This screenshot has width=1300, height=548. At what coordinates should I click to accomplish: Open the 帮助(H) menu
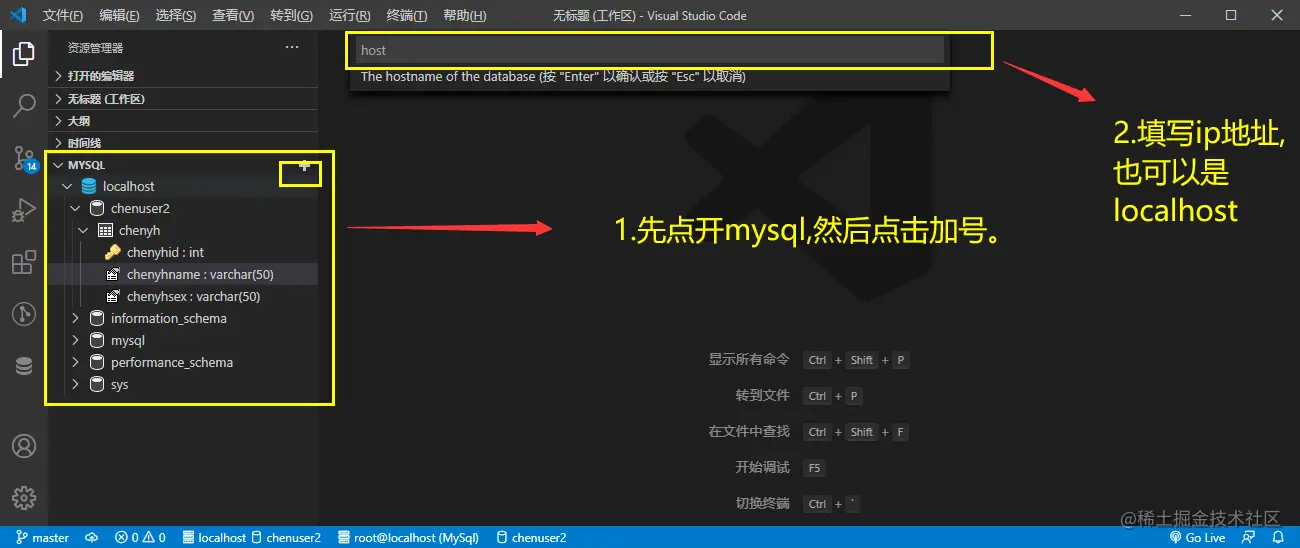click(x=464, y=16)
